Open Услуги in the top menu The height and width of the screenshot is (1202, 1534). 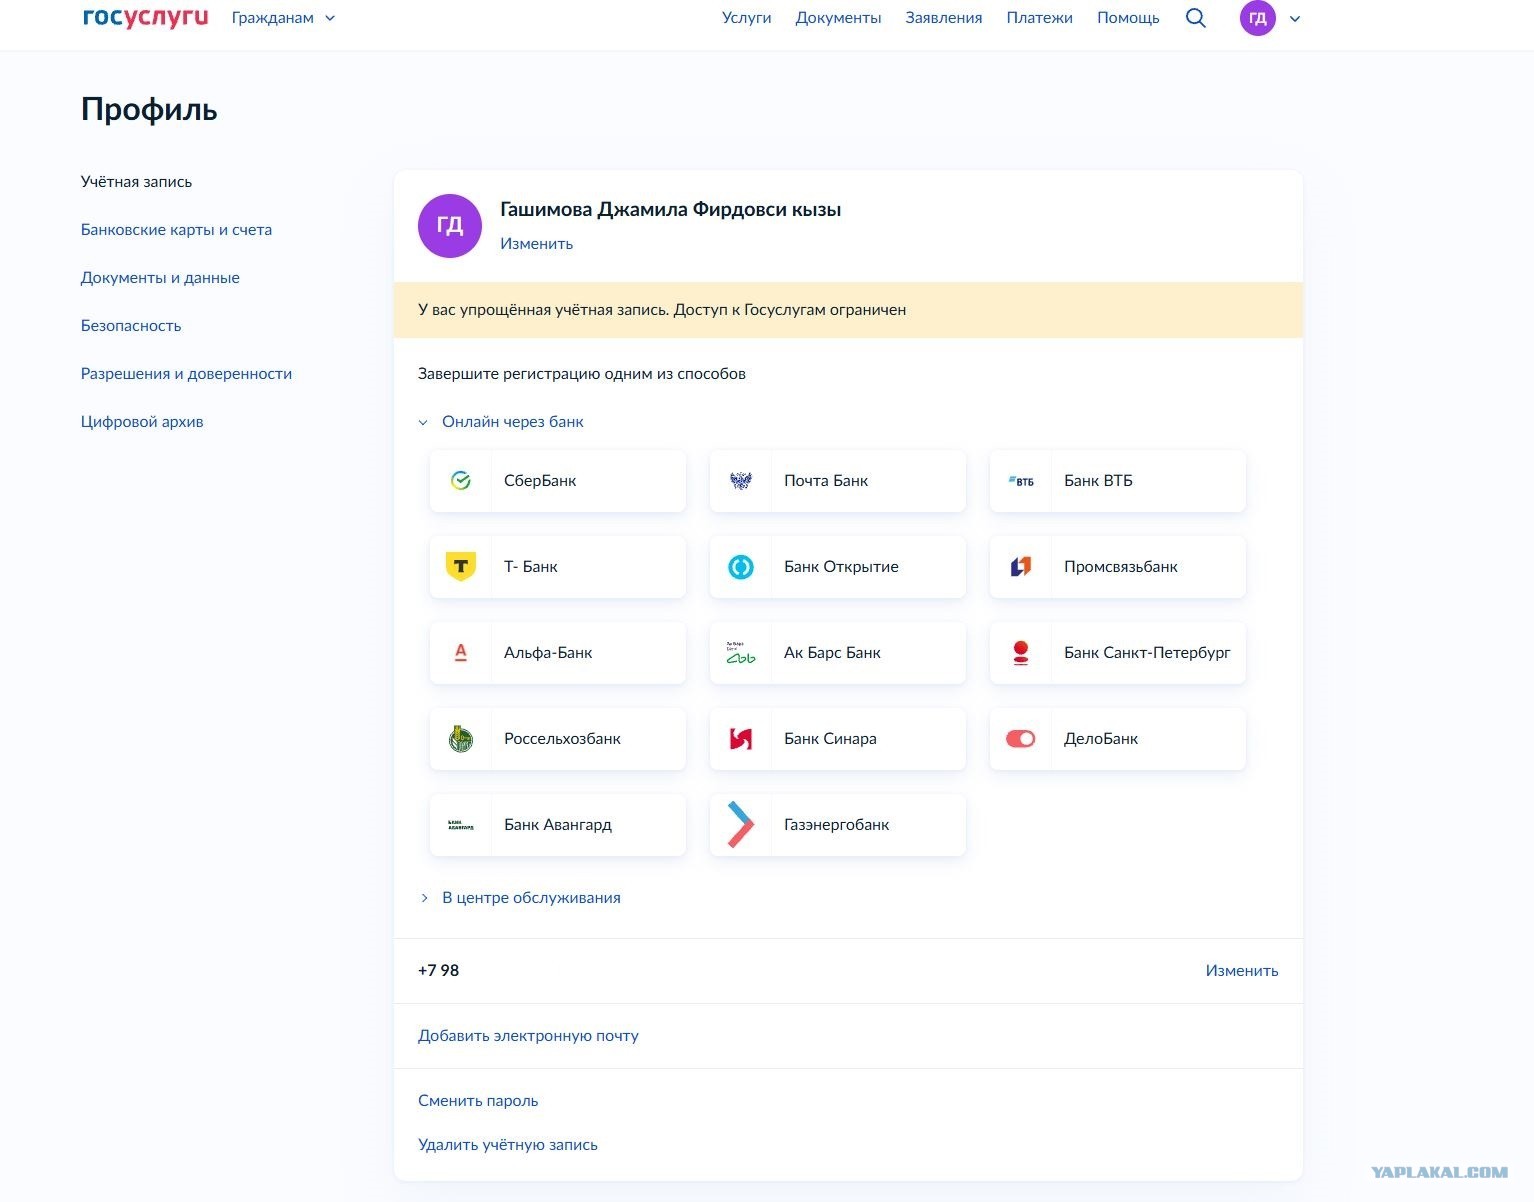[747, 18]
